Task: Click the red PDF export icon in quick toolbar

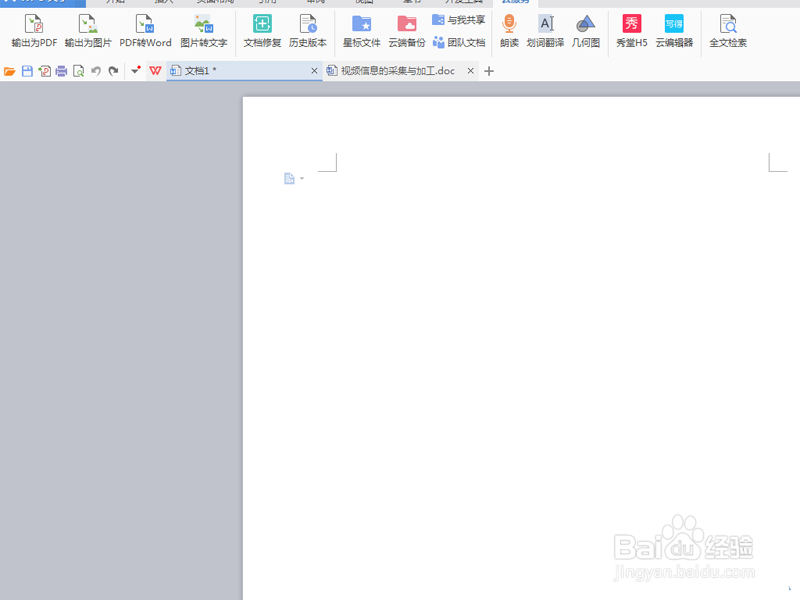Action: click(44, 71)
